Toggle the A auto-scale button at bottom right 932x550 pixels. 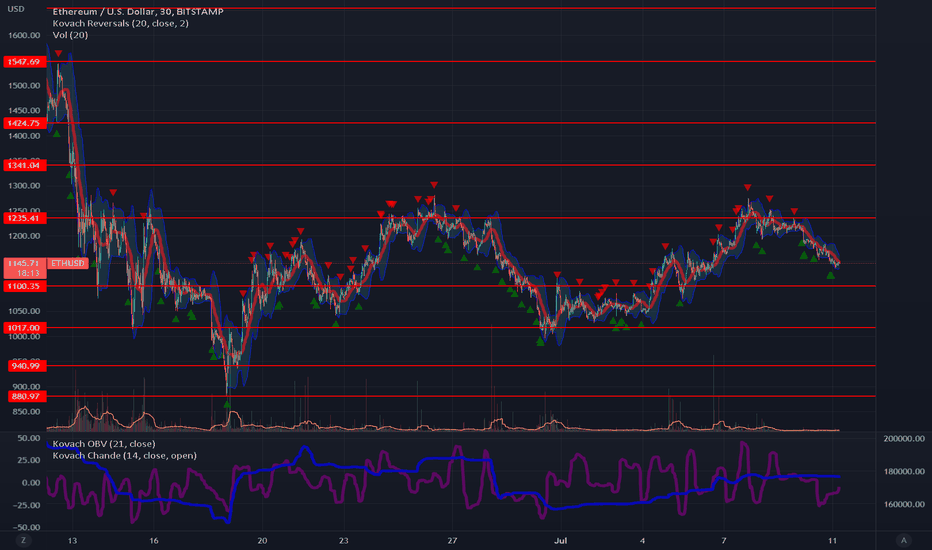(903, 540)
